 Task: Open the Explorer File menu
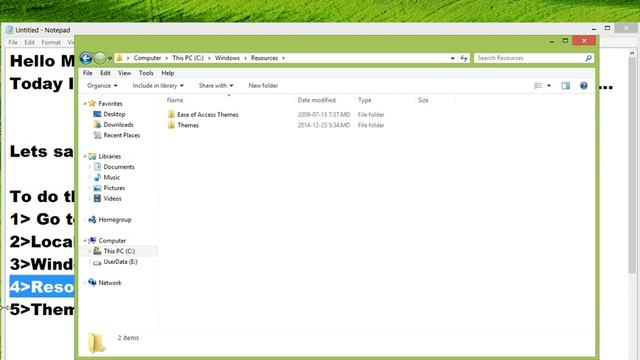pyautogui.click(x=88, y=73)
